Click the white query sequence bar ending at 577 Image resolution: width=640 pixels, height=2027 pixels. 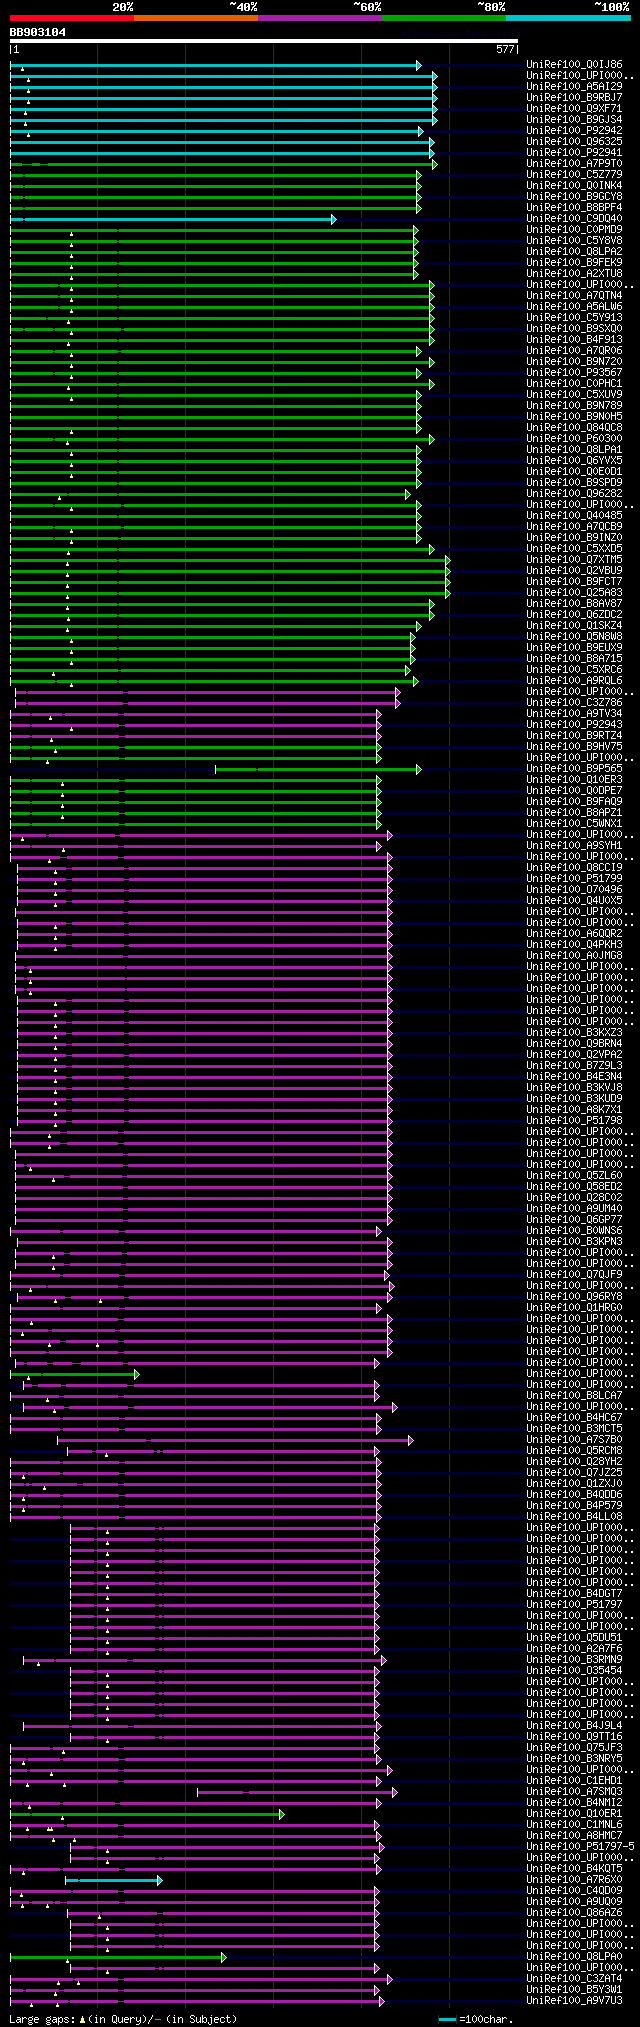click(x=264, y=42)
